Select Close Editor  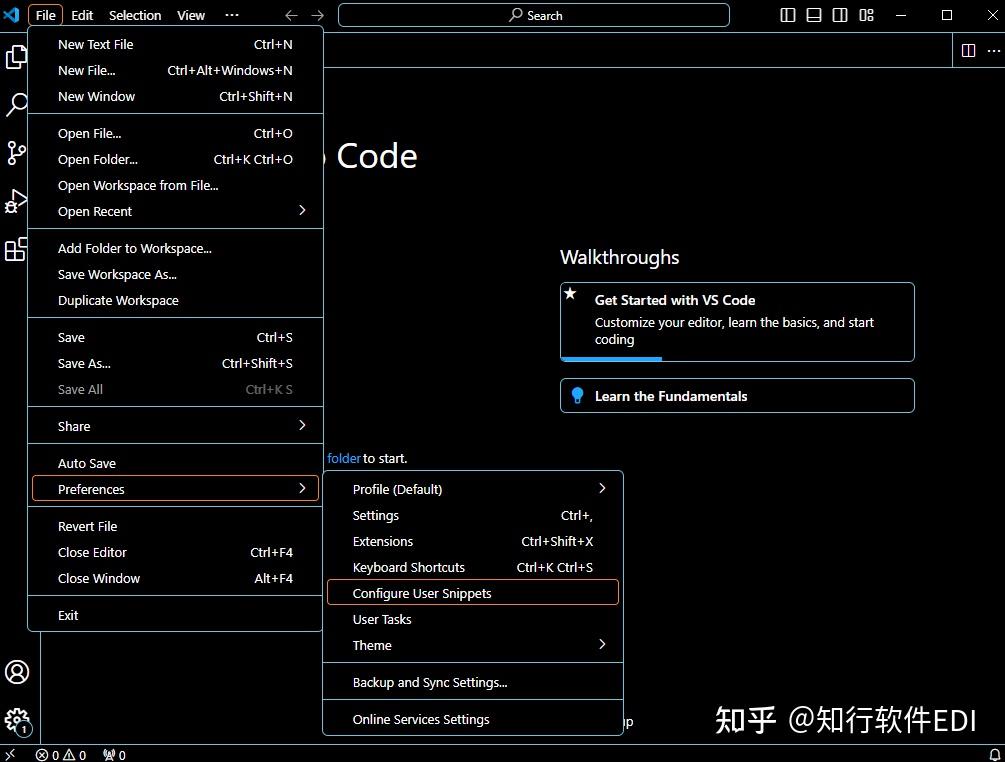pyautogui.click(x=175, y=552)
